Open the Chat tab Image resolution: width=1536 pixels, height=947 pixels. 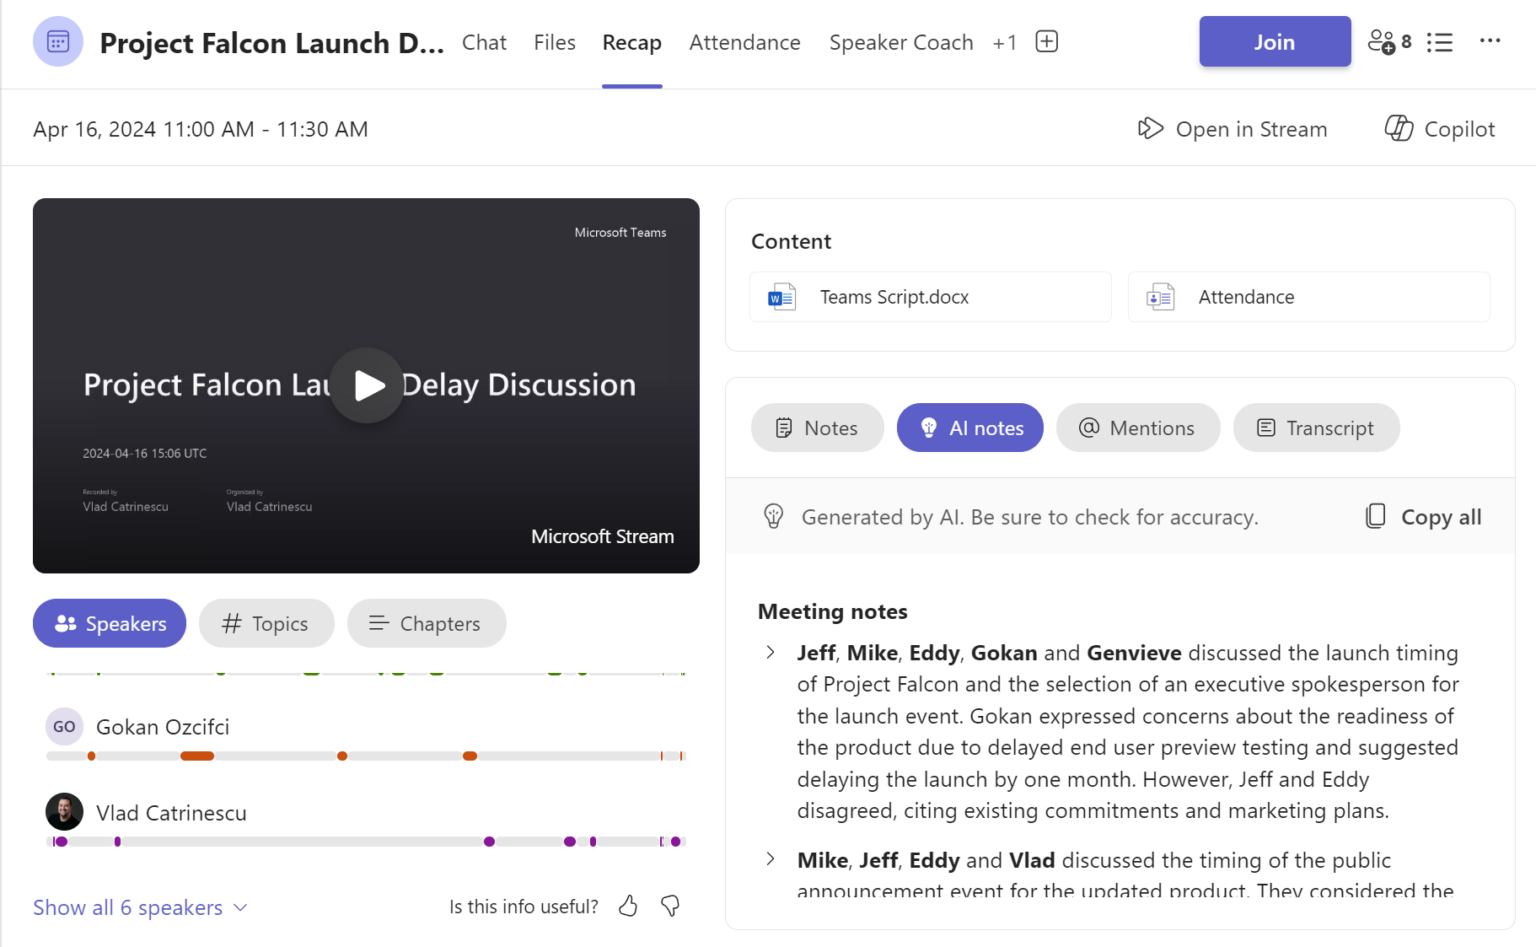(x=484, y=42)
